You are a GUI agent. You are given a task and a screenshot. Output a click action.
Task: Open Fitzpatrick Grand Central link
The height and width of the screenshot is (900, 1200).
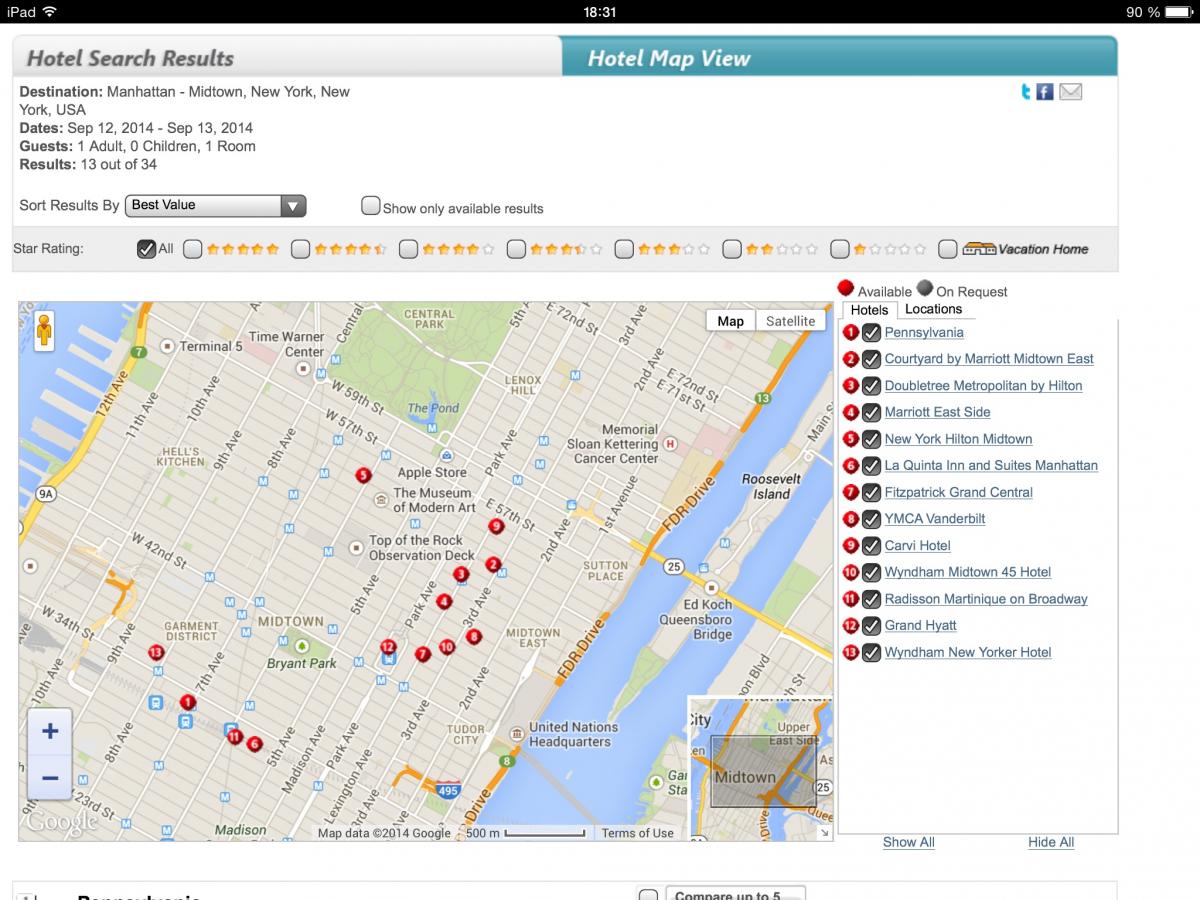tap(959, 493)
